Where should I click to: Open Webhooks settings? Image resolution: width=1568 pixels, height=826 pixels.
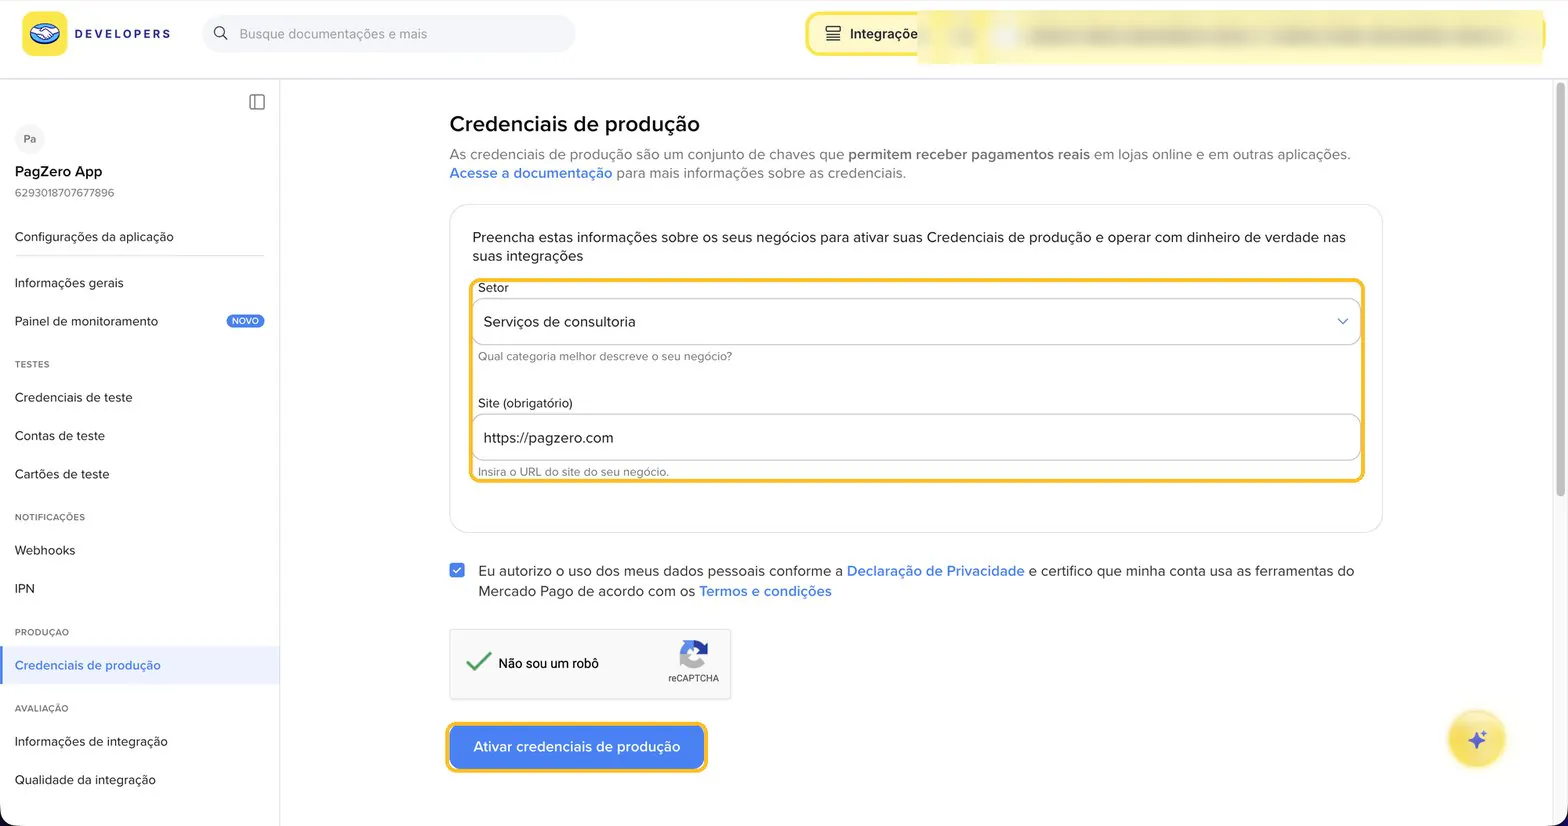coord(45,550)
